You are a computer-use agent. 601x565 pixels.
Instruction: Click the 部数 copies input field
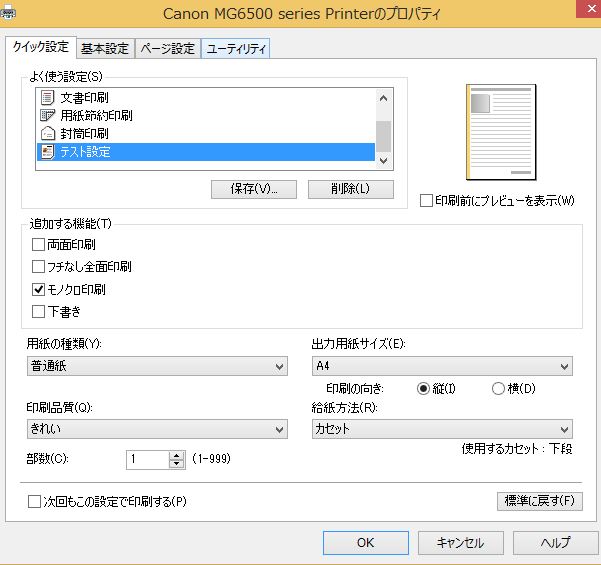pos(148,460)
